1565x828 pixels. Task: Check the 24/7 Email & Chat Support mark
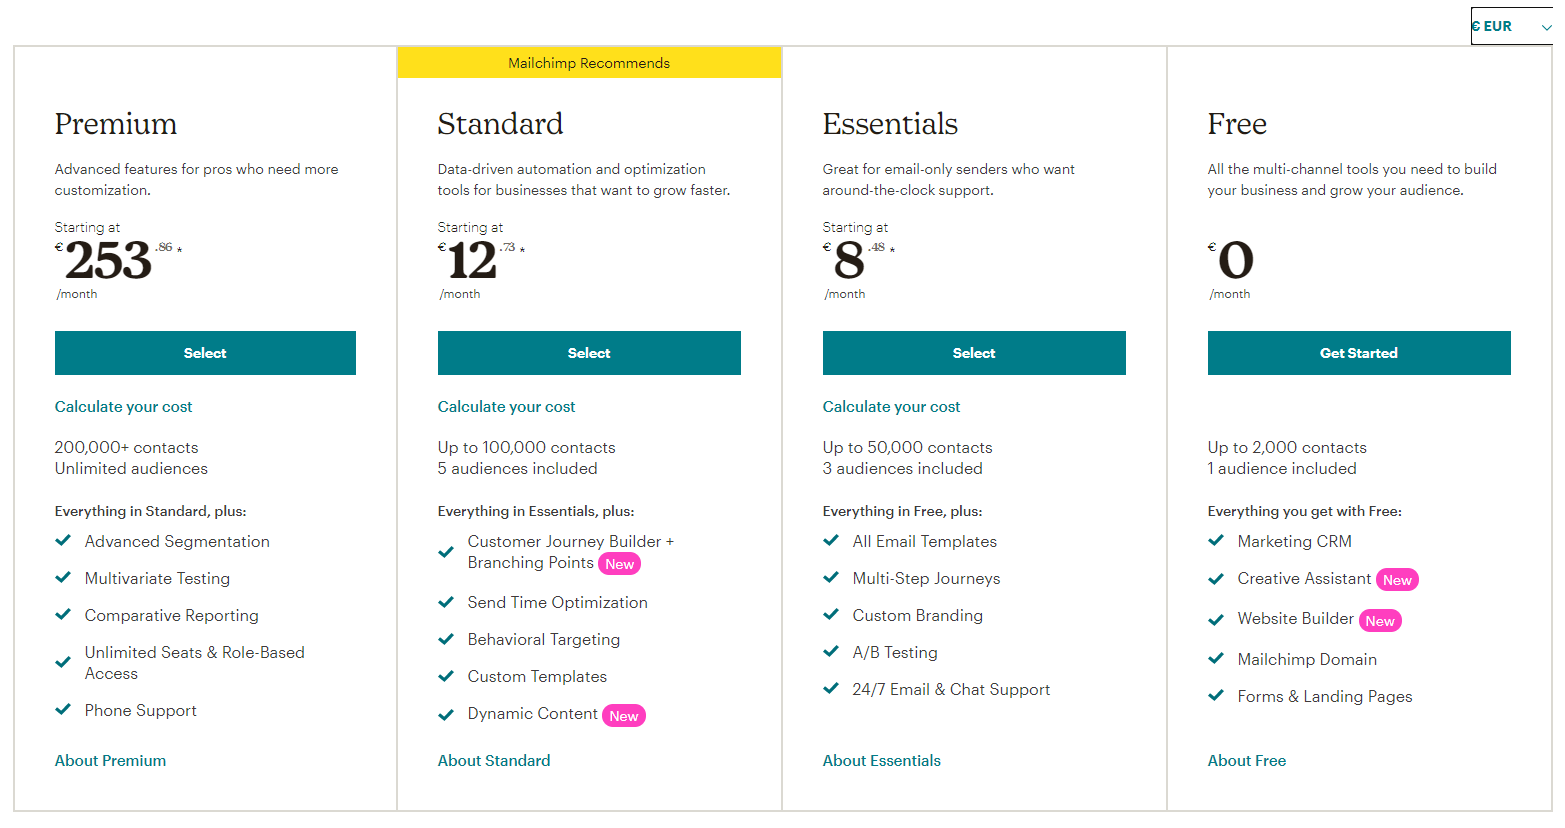coord(830,689)
